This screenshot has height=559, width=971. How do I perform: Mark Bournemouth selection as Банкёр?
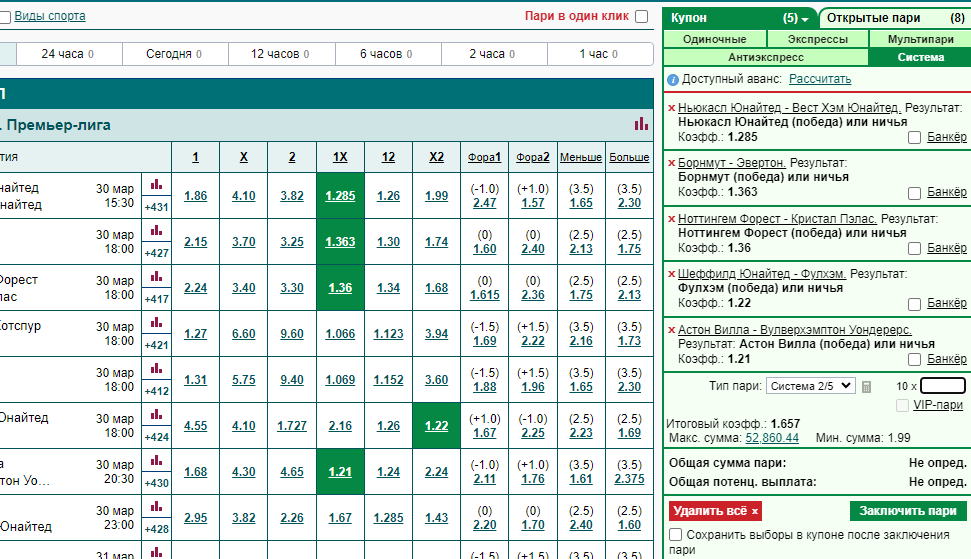pyautogui.click(x=914, y=193)
